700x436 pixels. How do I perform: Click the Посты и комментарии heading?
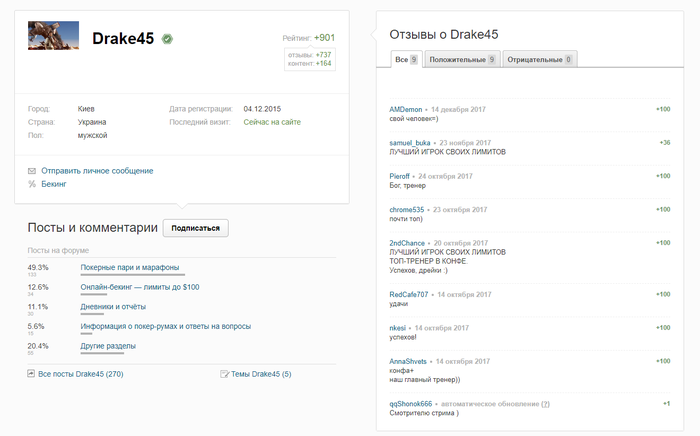(92, 228)
